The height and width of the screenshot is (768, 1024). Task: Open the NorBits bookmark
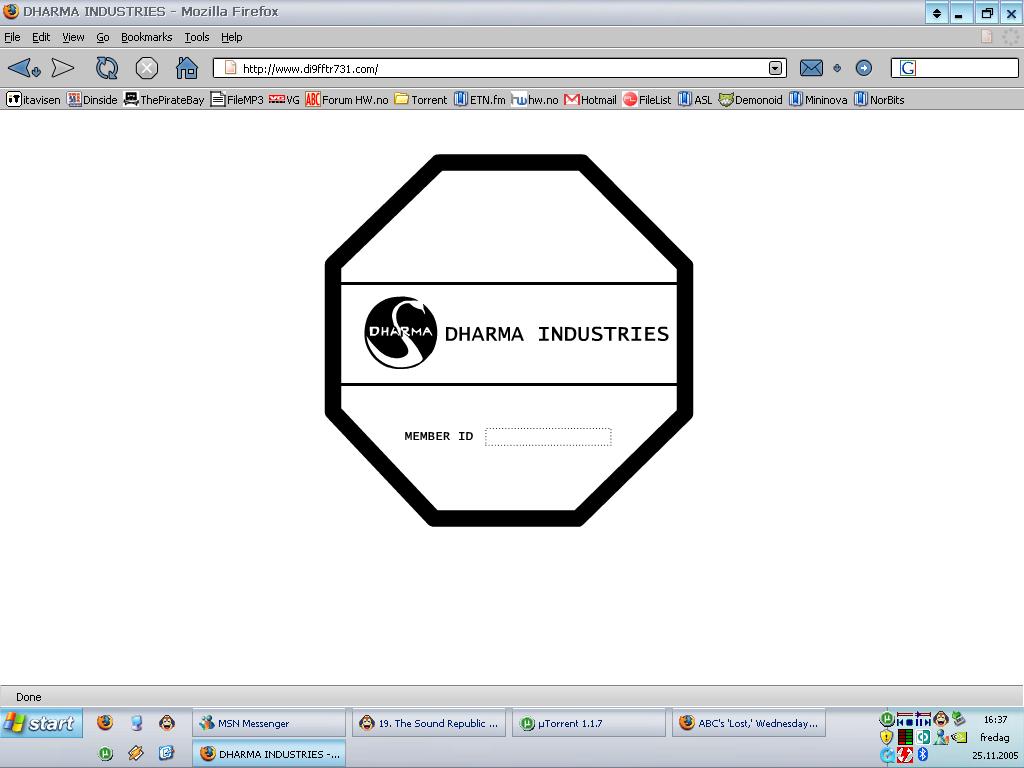(879, 100)
